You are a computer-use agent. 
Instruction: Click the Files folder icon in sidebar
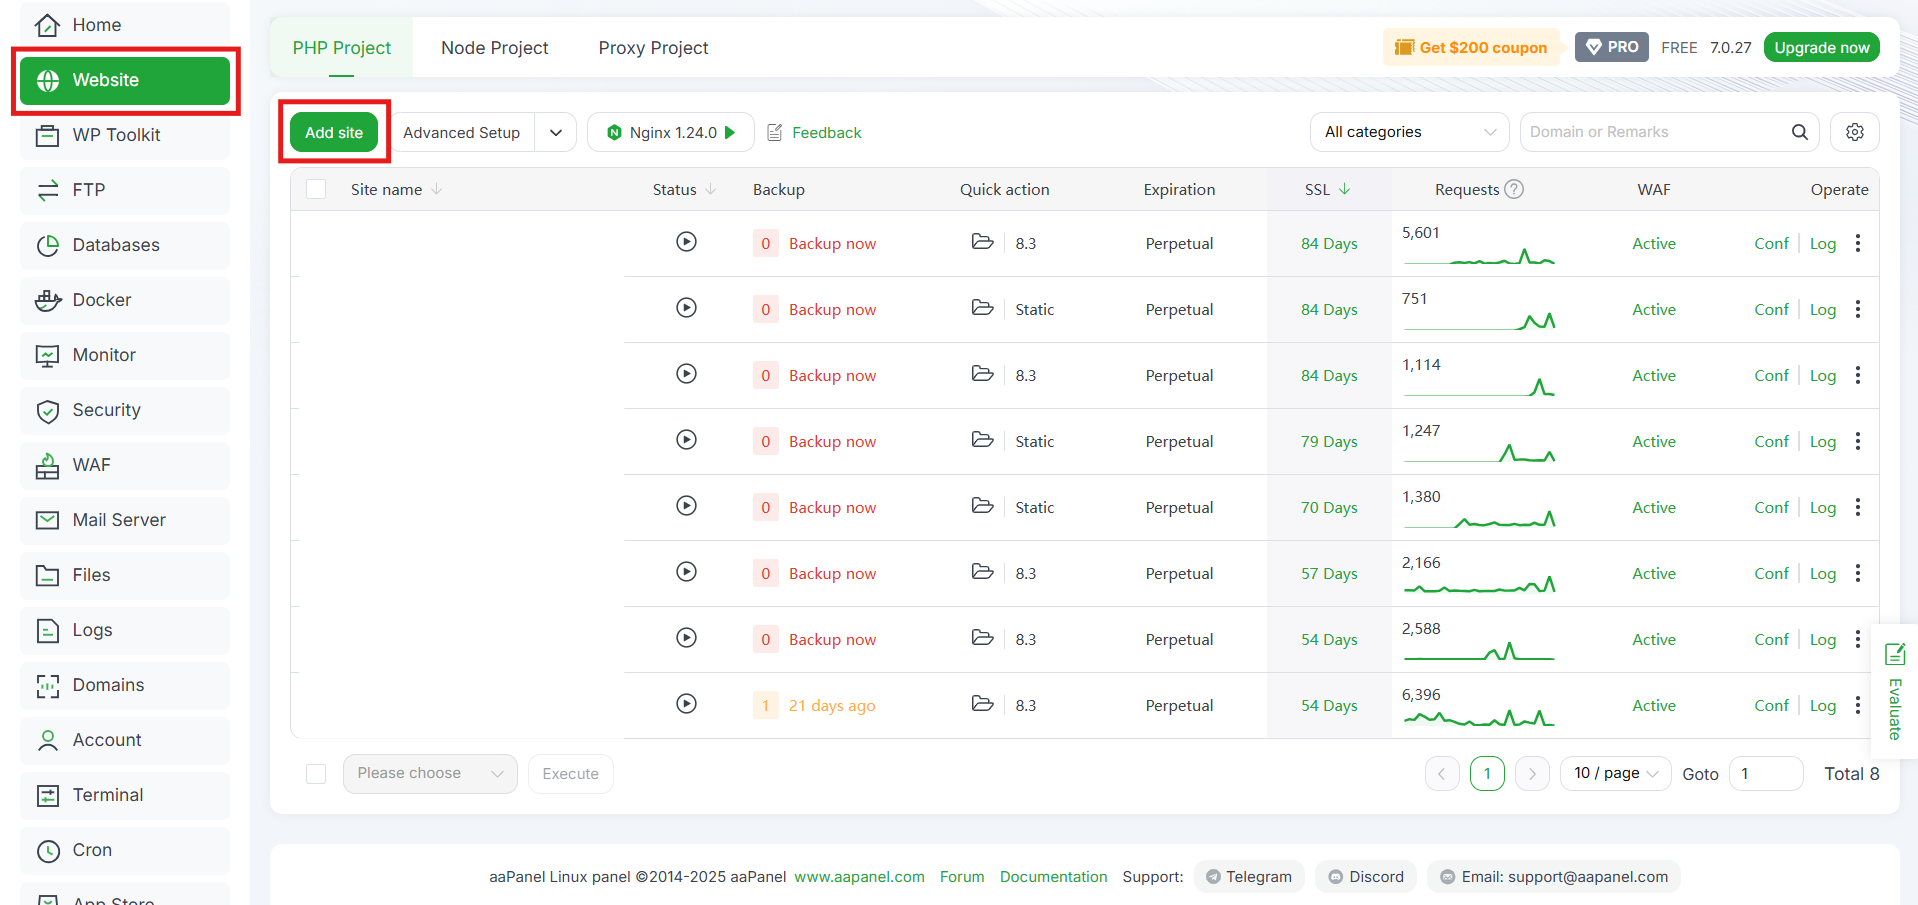(x=47, y=575)
